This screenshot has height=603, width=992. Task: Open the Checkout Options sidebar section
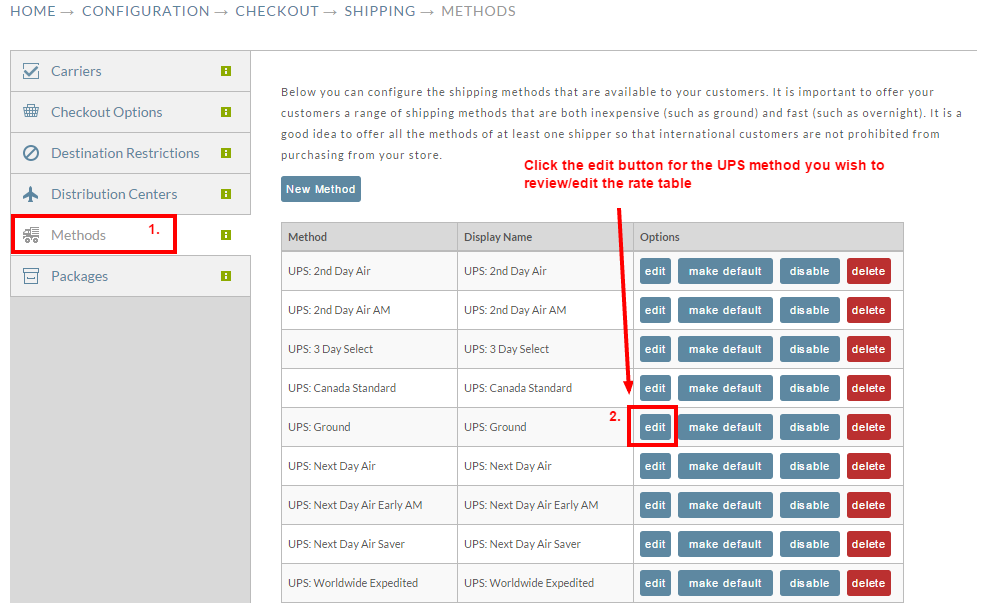click(x=130, y=112)
